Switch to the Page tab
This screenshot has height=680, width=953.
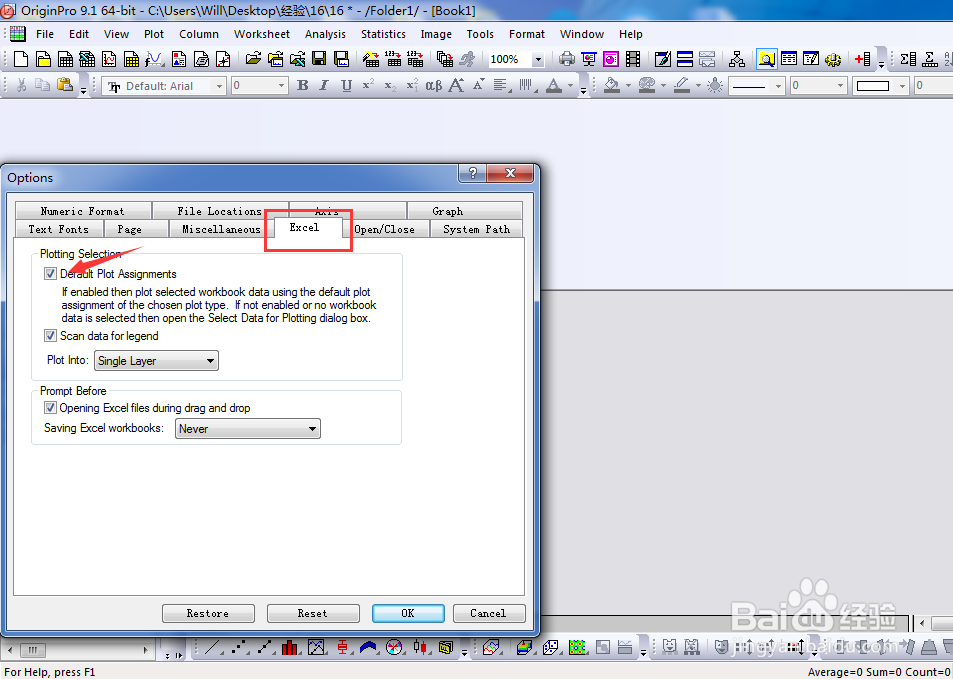coord(136,229)
